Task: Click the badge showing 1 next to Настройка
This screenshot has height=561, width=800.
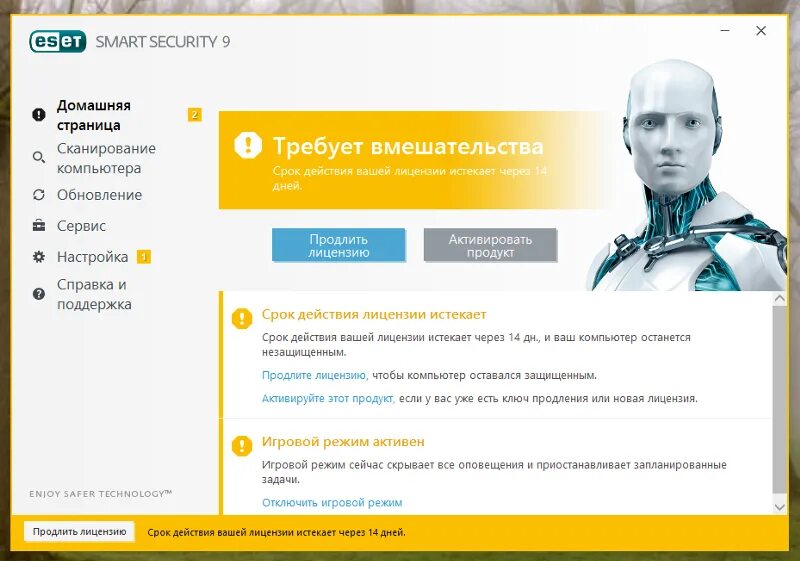Action: [x=144, y=257]
